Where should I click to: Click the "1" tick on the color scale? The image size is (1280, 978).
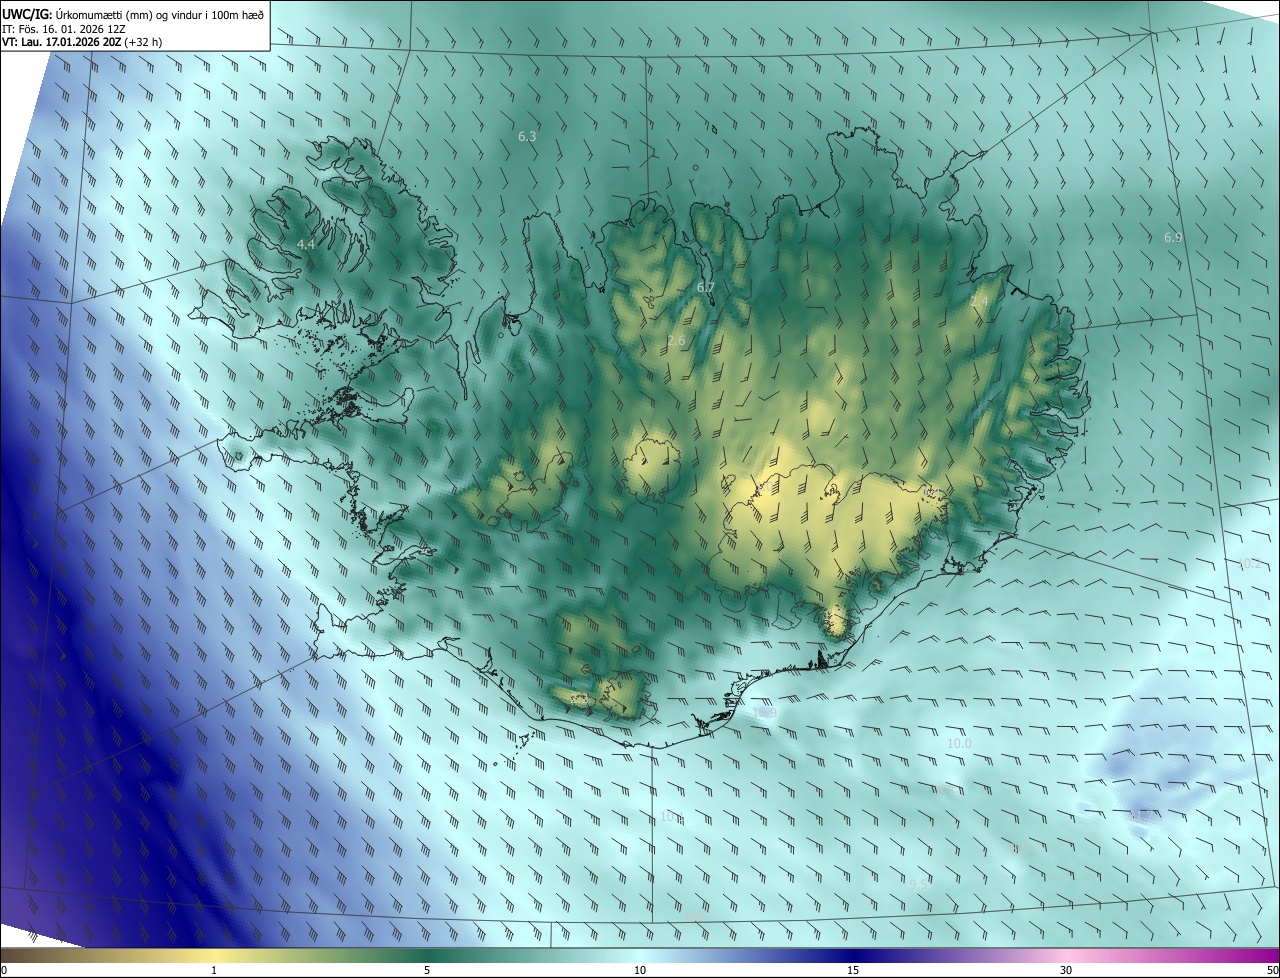(x=214, y=970)
